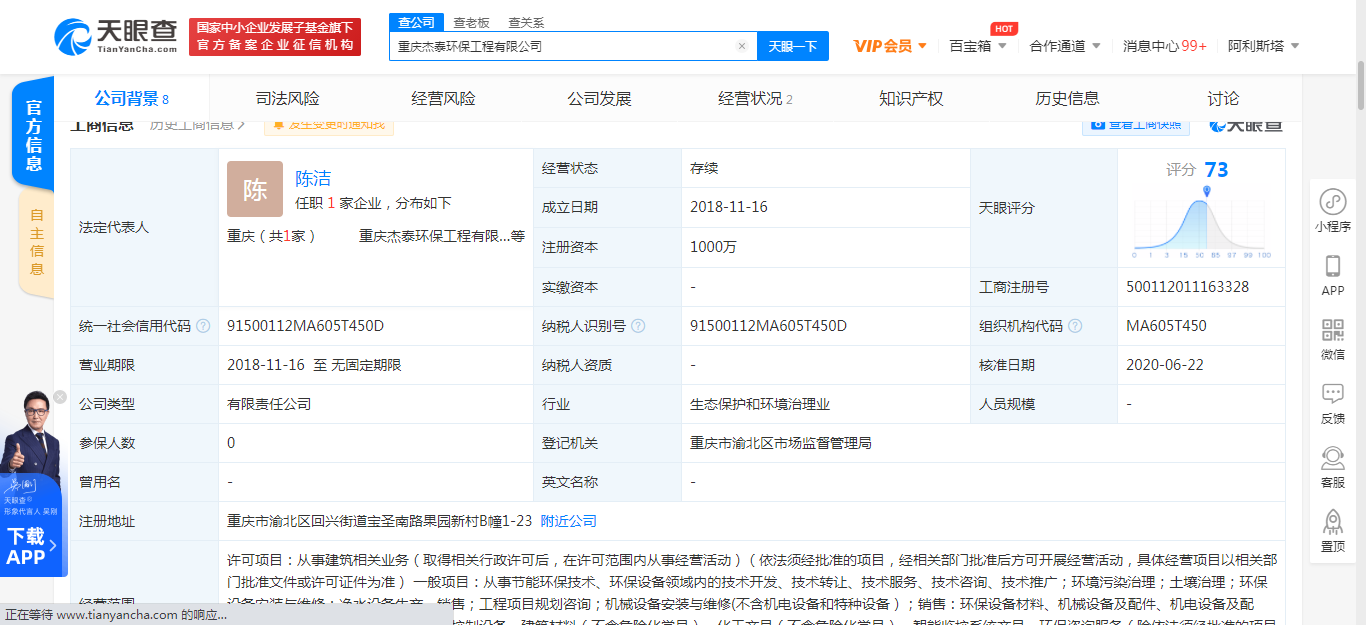Expand the VIP会员 dropdown
The width and height of the screenshot is (1366, 625).
tap(921, 46)
